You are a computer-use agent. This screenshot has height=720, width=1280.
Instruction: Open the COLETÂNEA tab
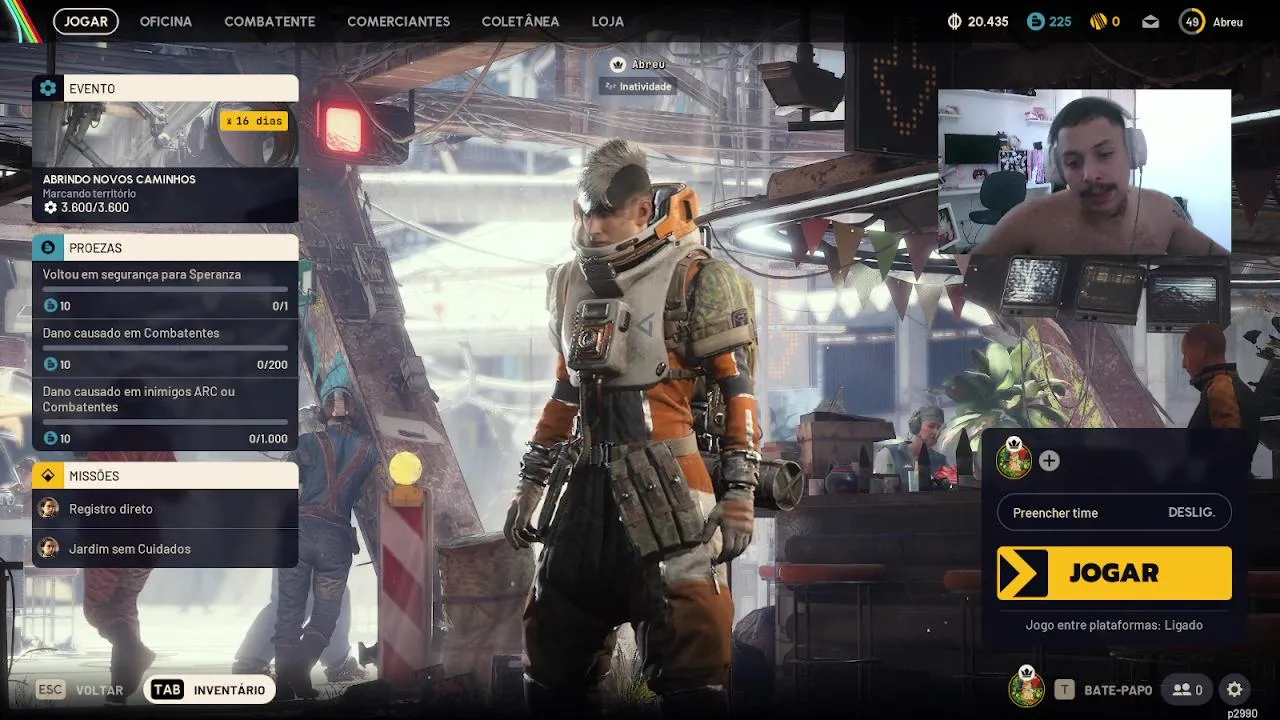coord(520,21)
